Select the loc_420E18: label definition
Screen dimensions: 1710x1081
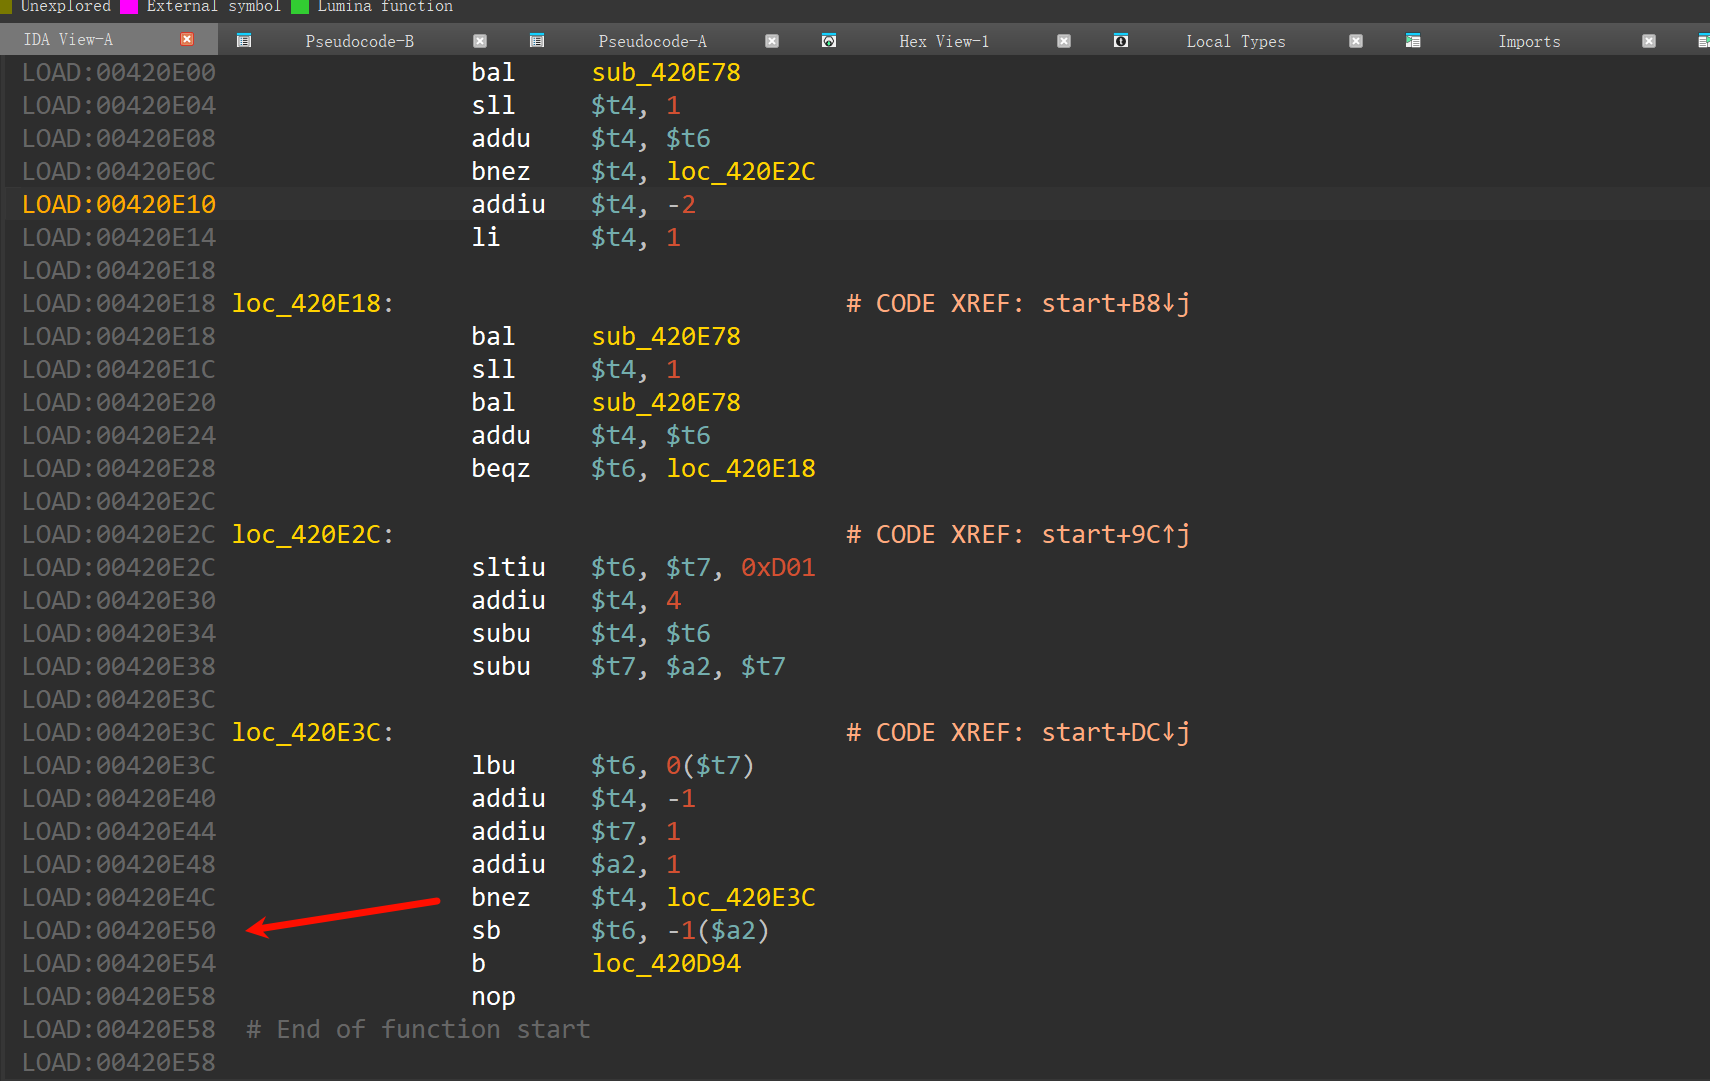click(x=313, y=304)
